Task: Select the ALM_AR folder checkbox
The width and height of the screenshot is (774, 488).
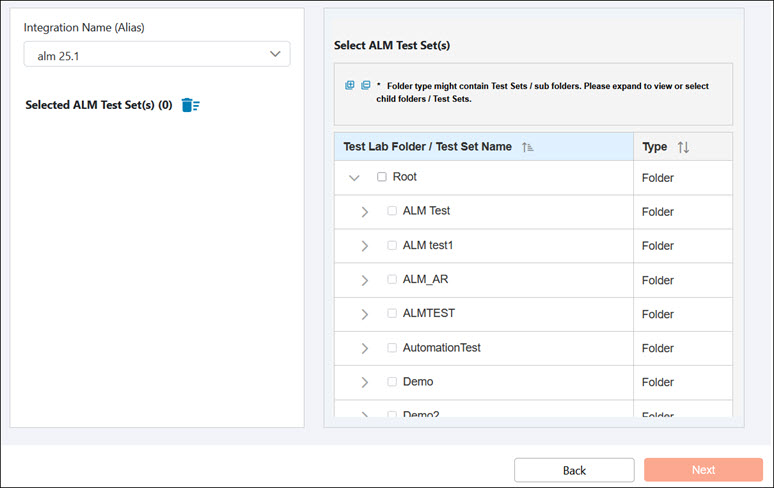Action: pos(392,279)
